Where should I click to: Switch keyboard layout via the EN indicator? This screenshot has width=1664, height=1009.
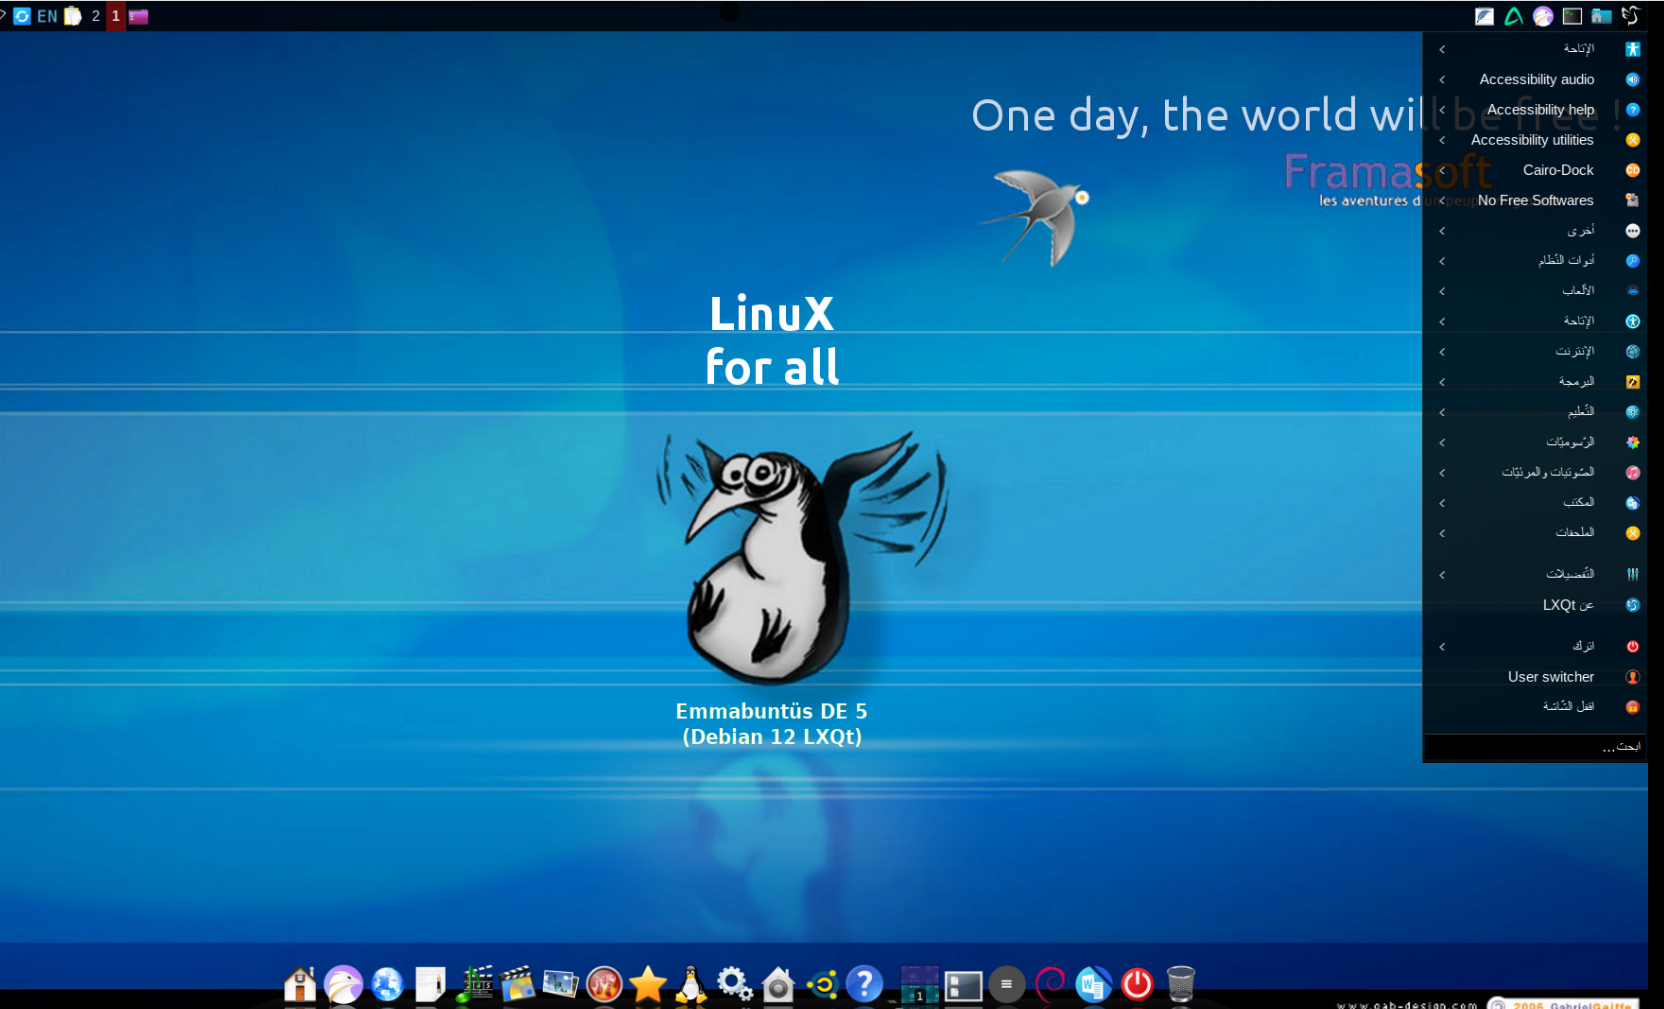[46, 16]
